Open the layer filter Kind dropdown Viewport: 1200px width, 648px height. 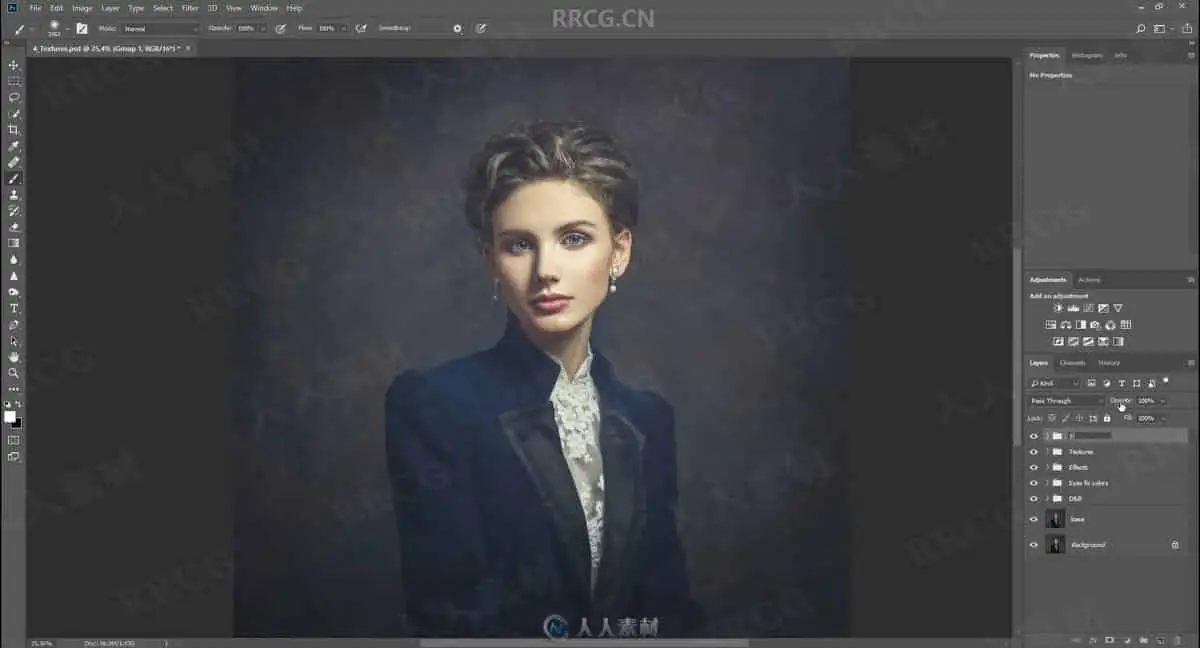1054,383
